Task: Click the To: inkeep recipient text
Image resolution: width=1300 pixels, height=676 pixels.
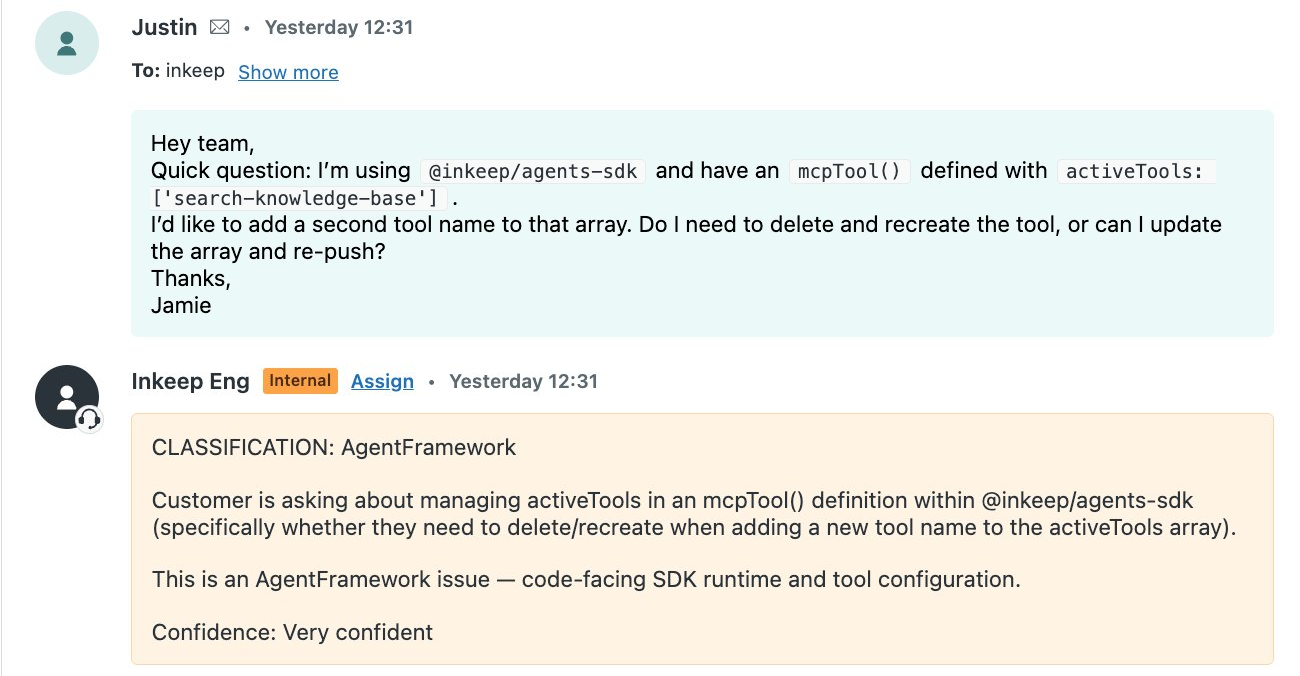Action: pyautogui.click(x=178, y=71)
